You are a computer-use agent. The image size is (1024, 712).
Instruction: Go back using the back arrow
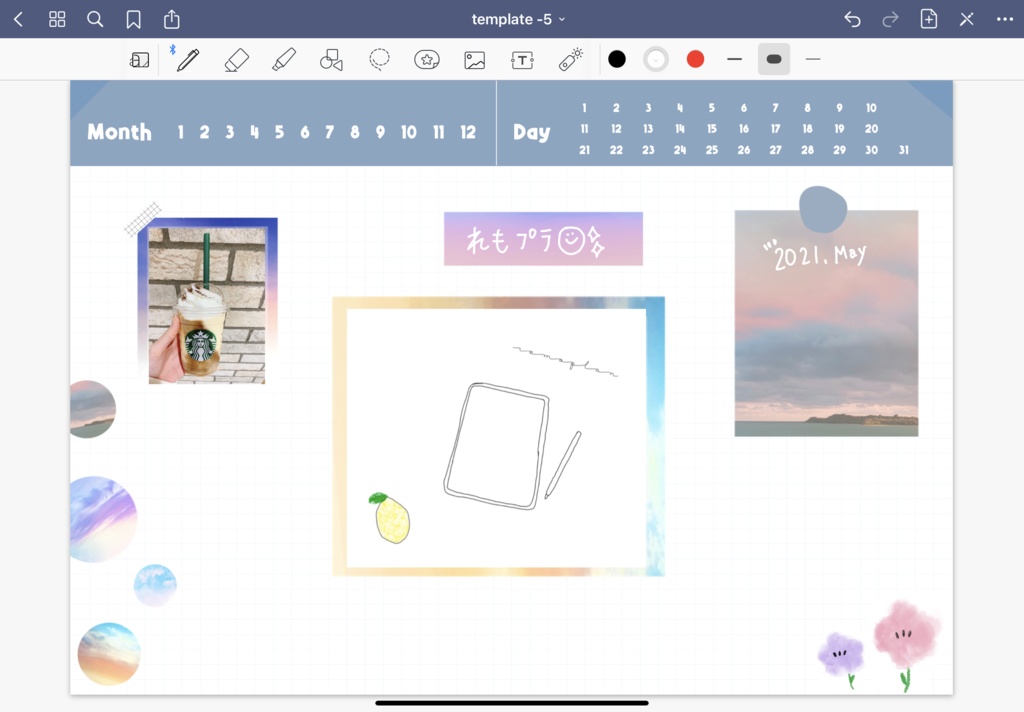19,20
